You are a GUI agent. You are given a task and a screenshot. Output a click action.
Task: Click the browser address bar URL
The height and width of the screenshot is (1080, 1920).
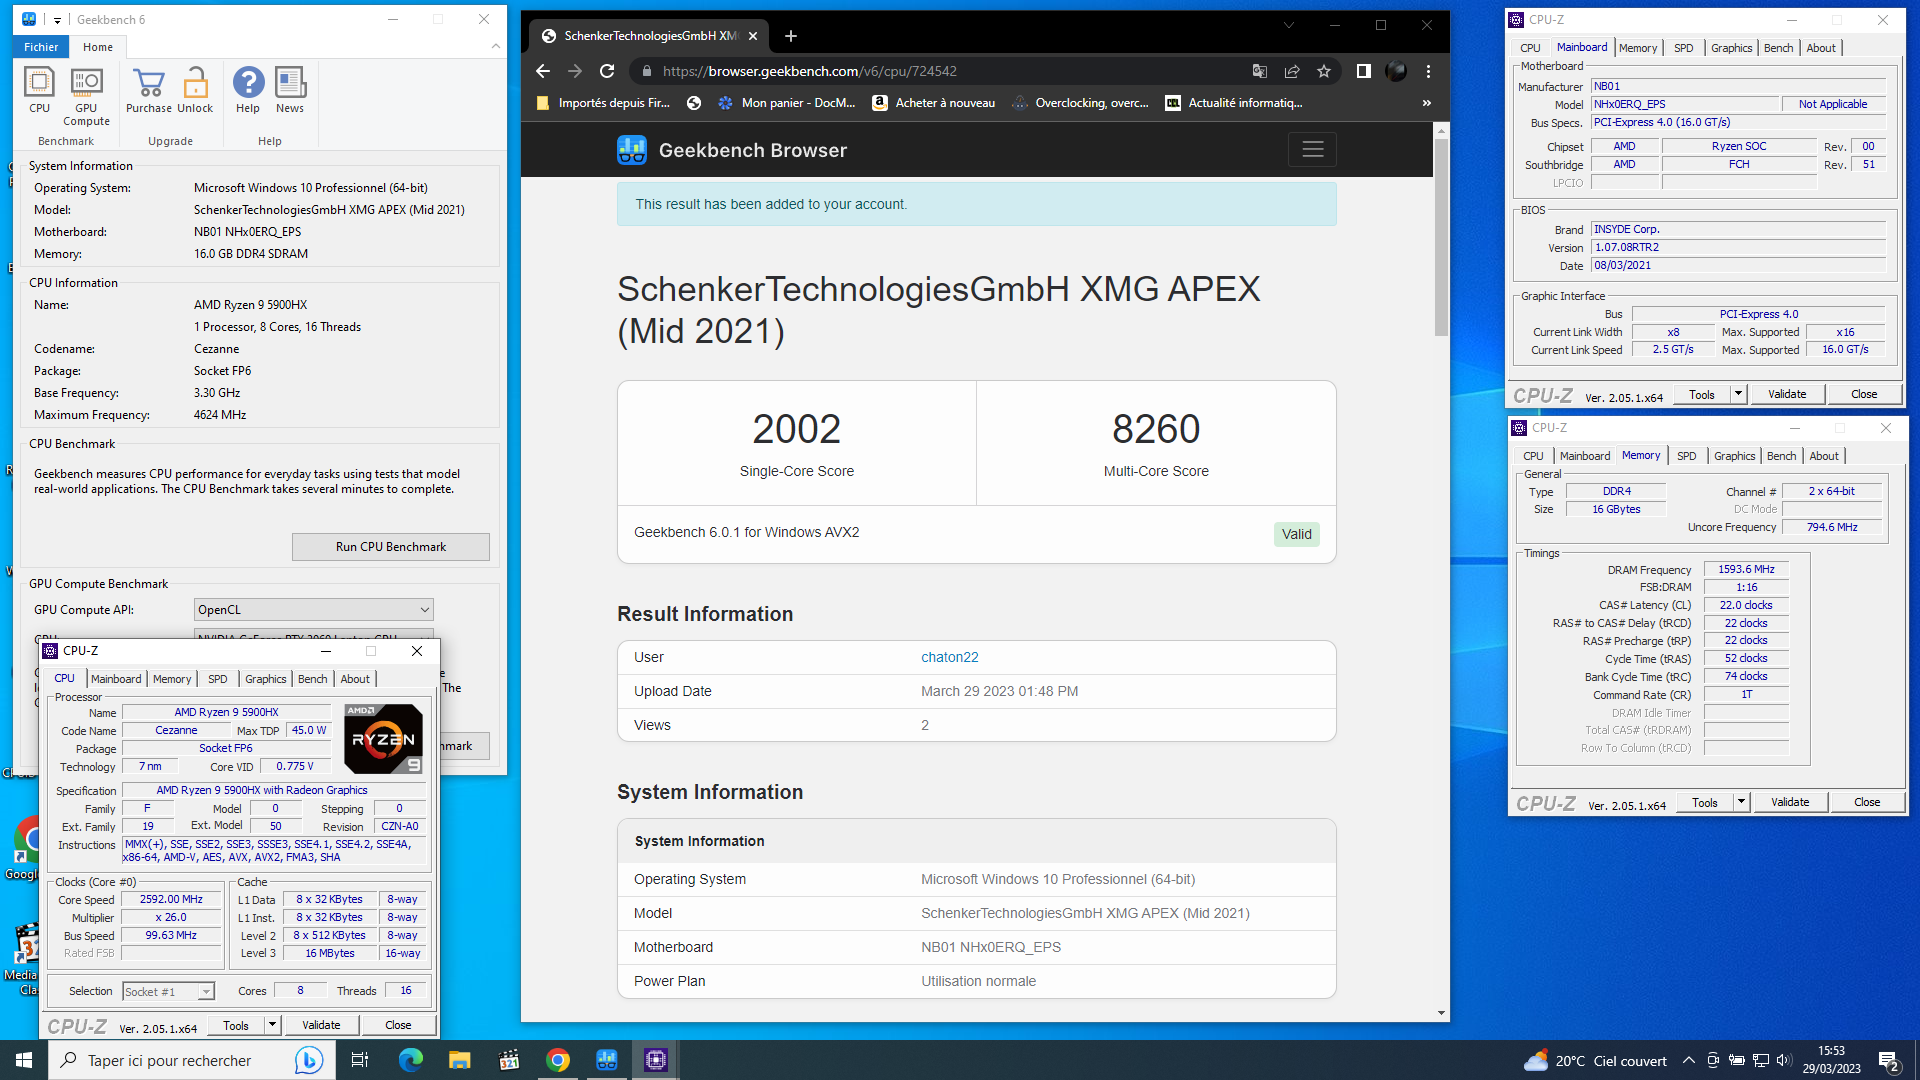pyautogui.click(x=810, y=71)
